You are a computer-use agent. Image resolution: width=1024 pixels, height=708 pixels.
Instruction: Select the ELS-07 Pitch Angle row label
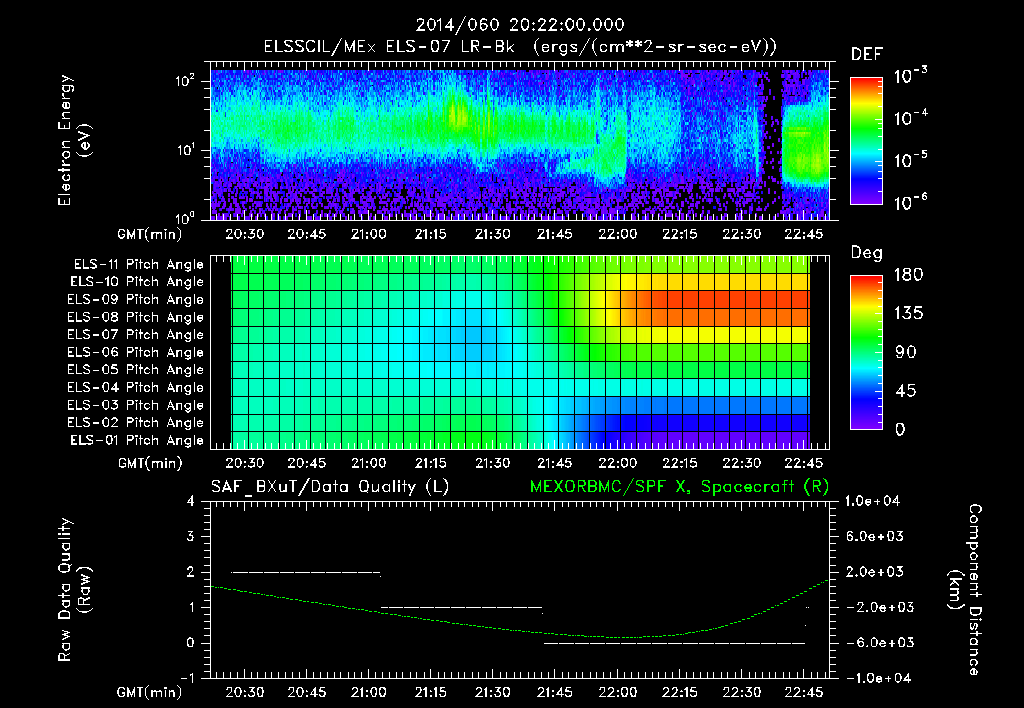click(136, 335)
